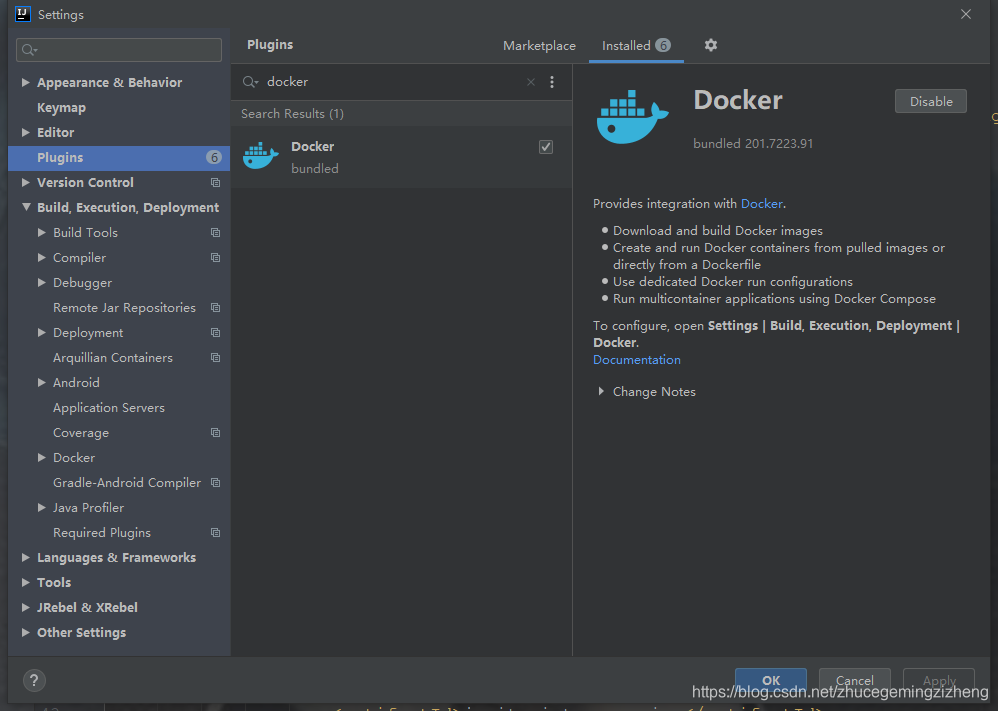This screenshot has width=998, height=711.
Task: Expand the Android node
Action: point(41,383)
